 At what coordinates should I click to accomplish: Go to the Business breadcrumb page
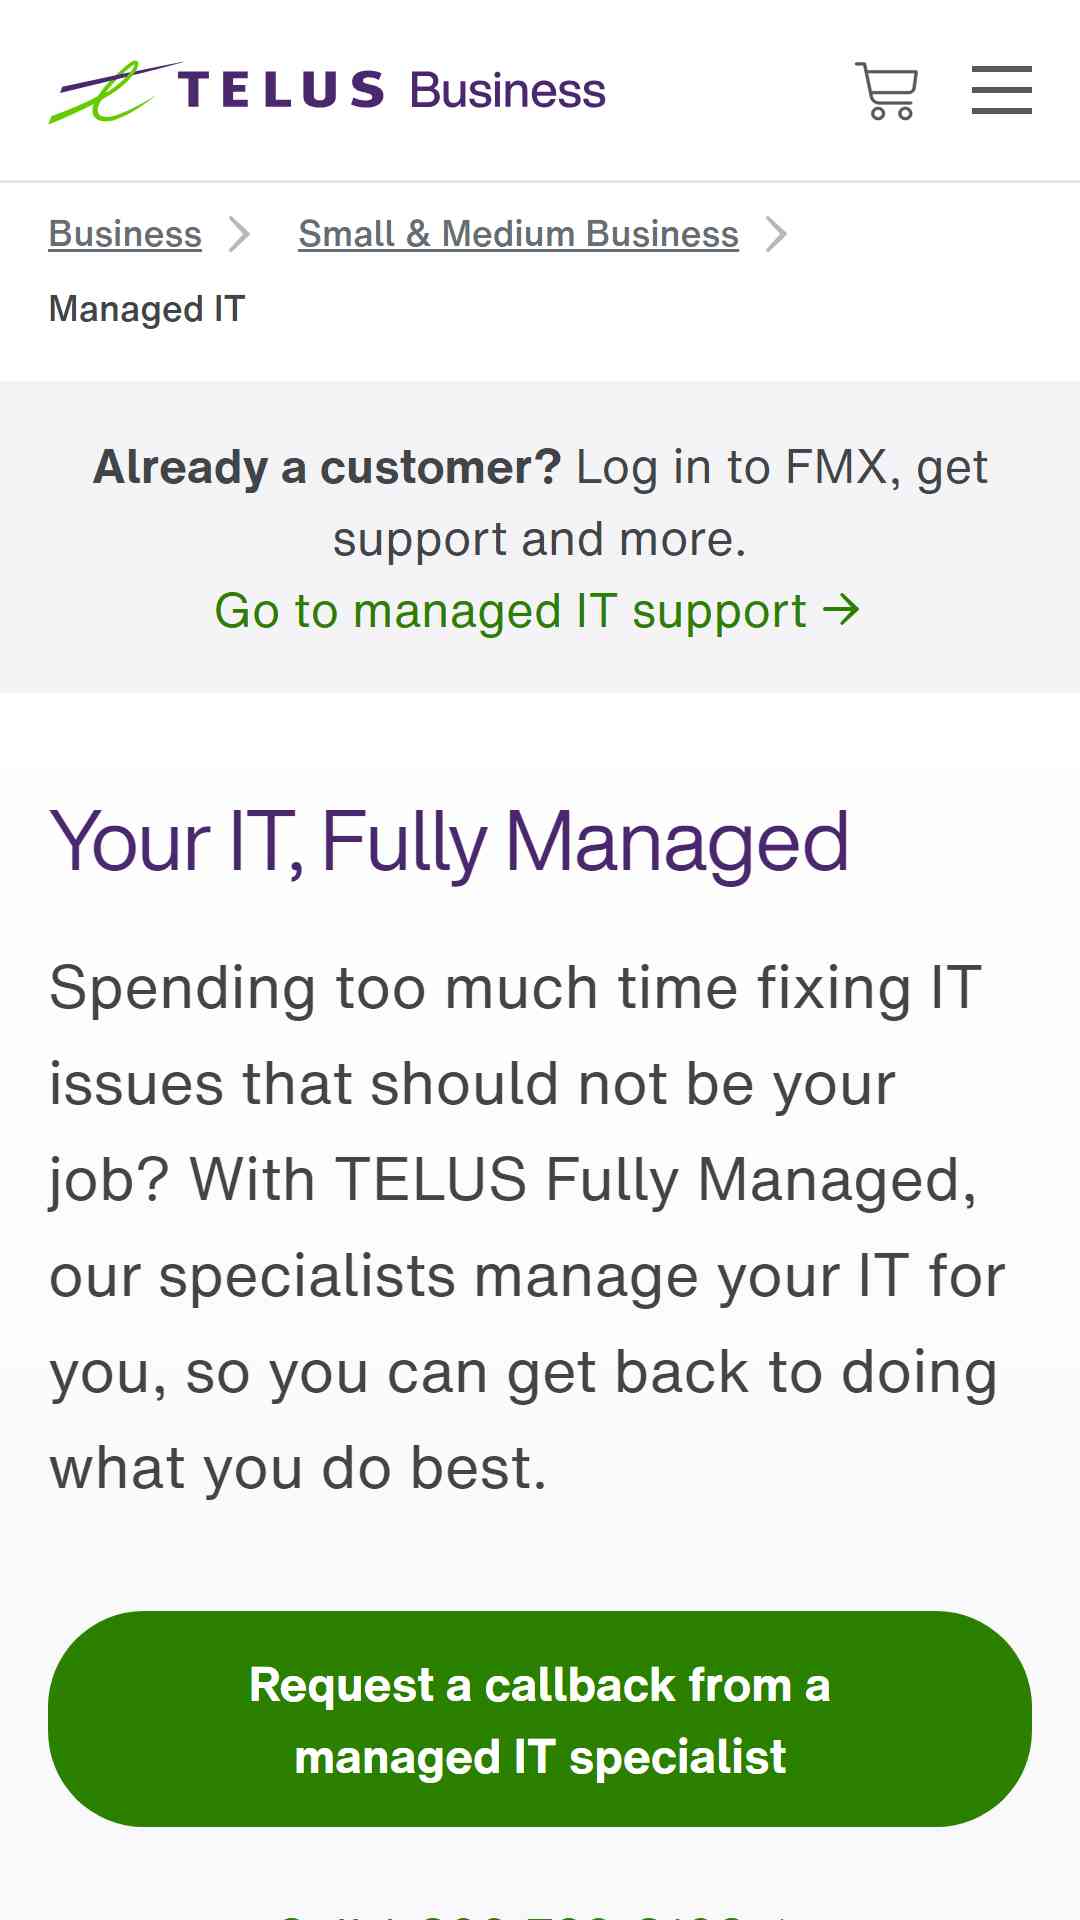click(125, 234)
